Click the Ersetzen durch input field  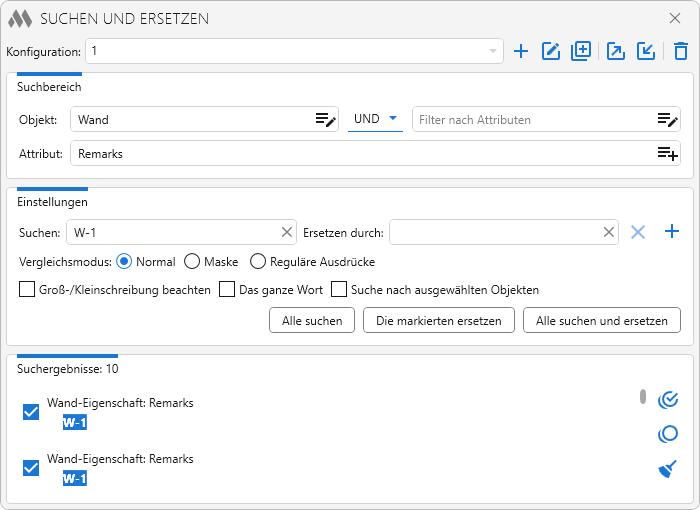495,232
